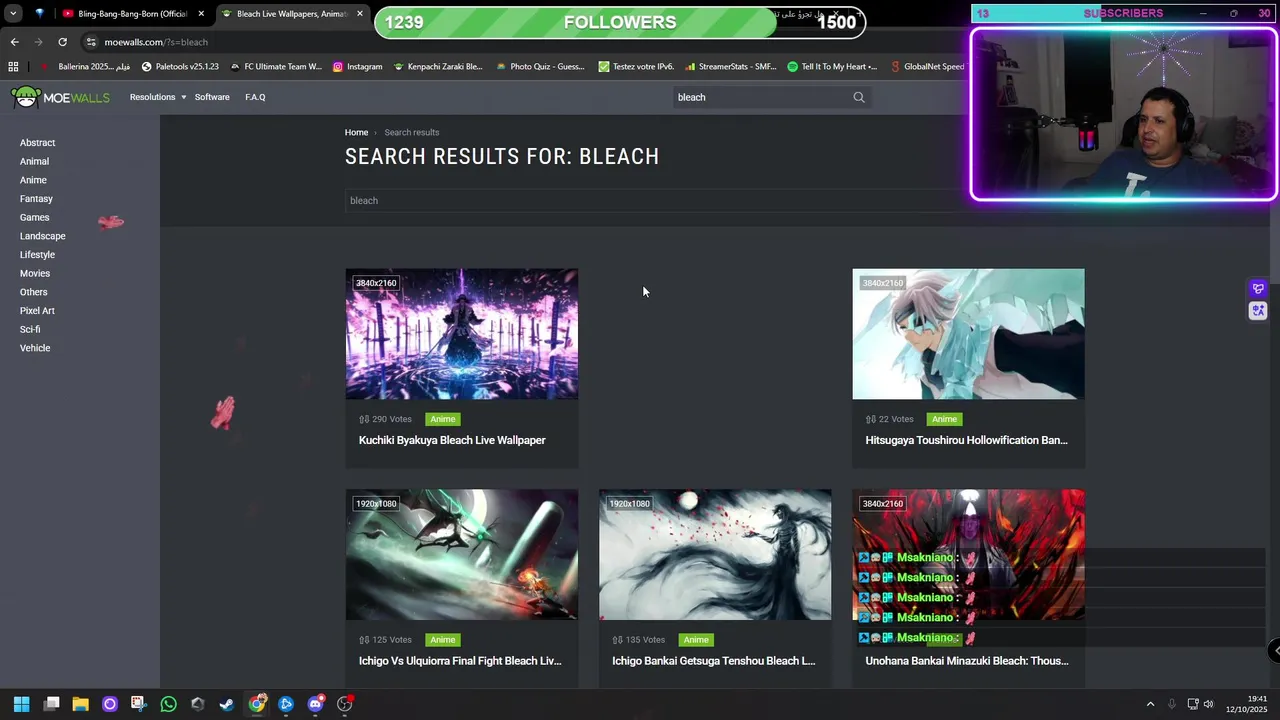
Task: Reload the page
Action: point(62,42)
